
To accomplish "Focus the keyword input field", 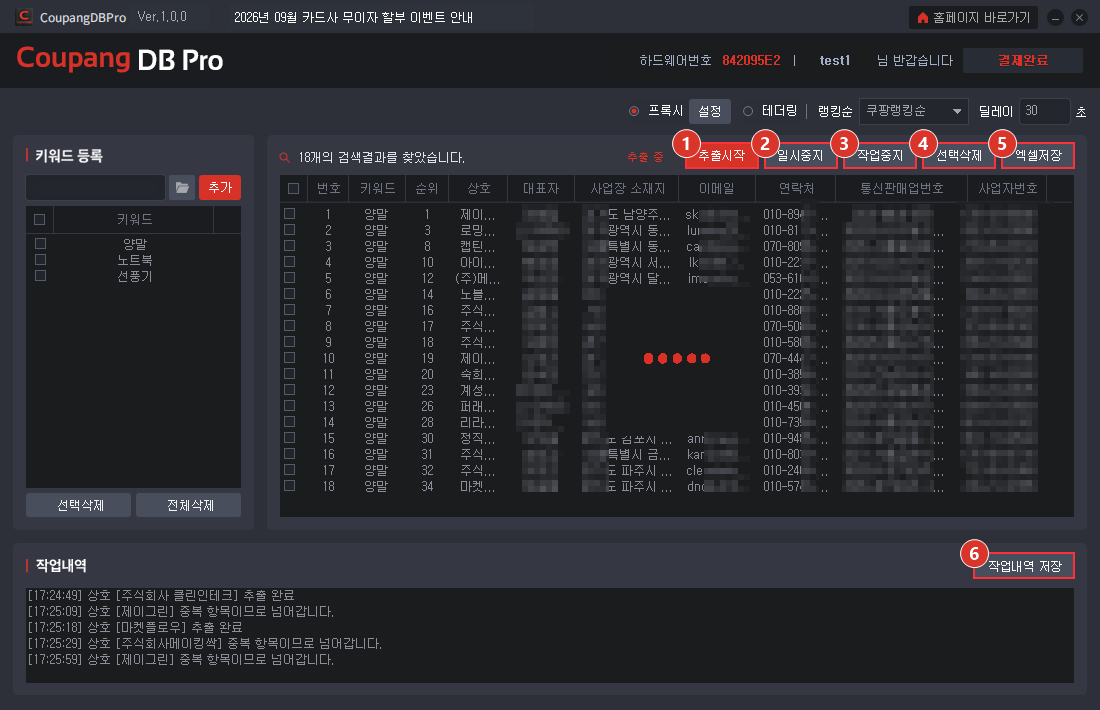I will pos(95,187).
